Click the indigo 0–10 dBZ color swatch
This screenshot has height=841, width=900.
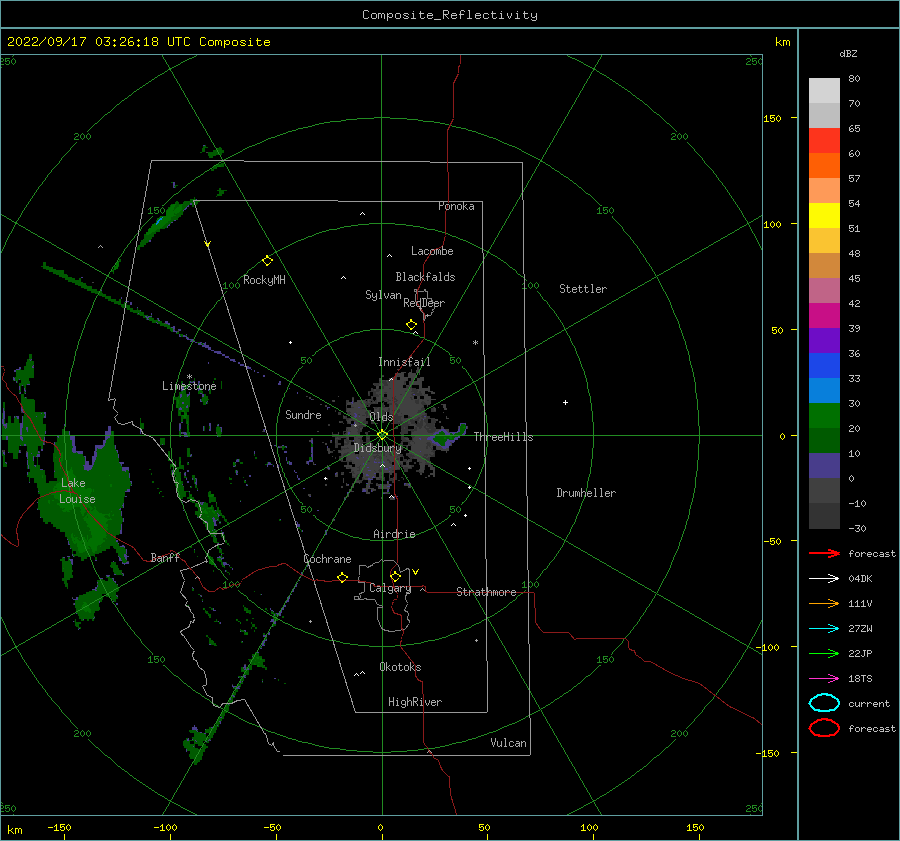pyautogui.click(x=824, y=466)
